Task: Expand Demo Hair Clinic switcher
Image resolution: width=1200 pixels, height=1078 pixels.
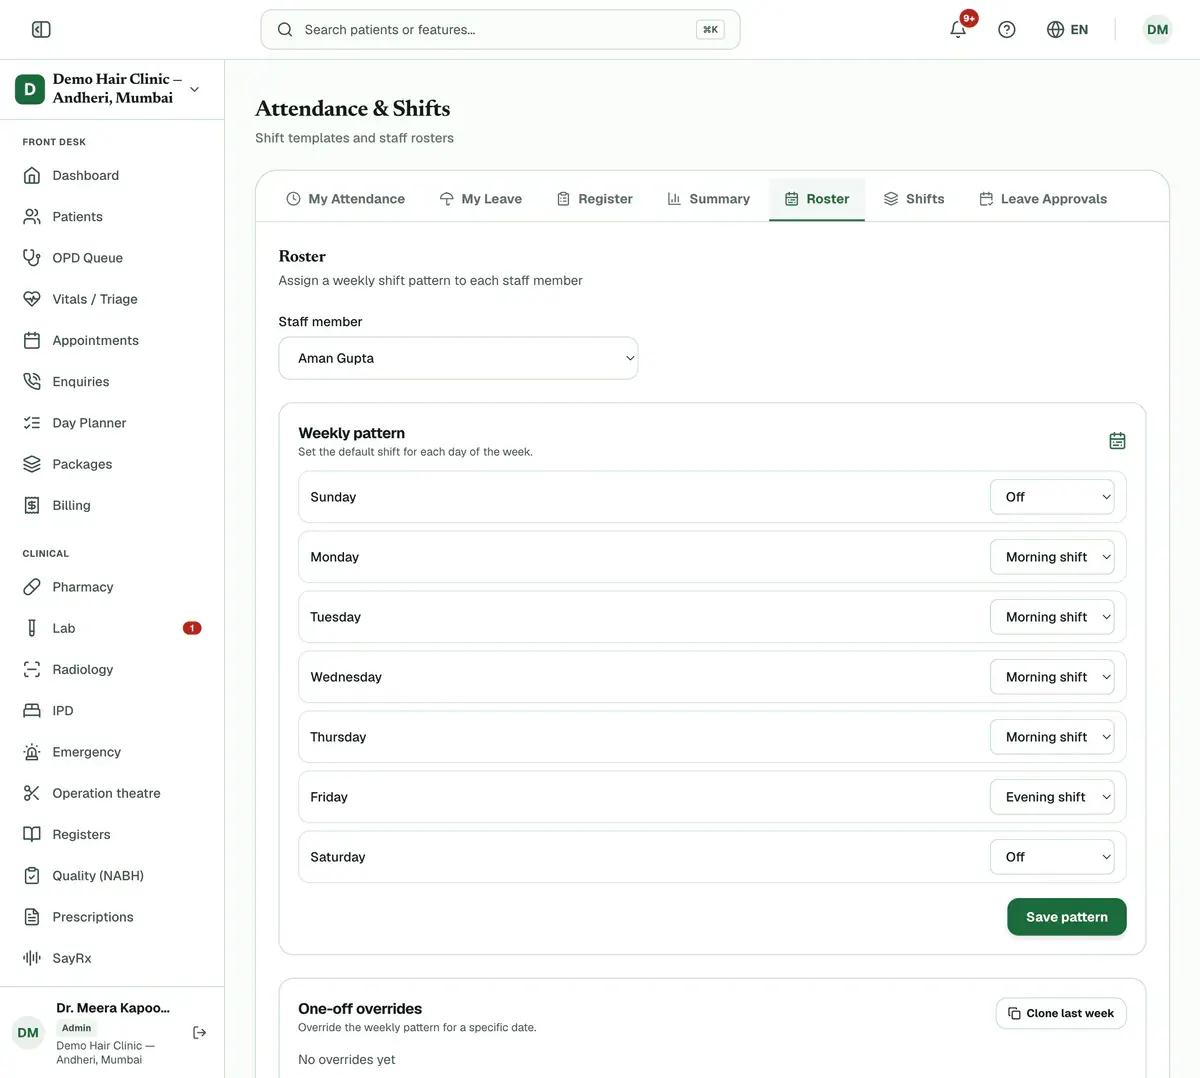Action: [x=112, y=89]
